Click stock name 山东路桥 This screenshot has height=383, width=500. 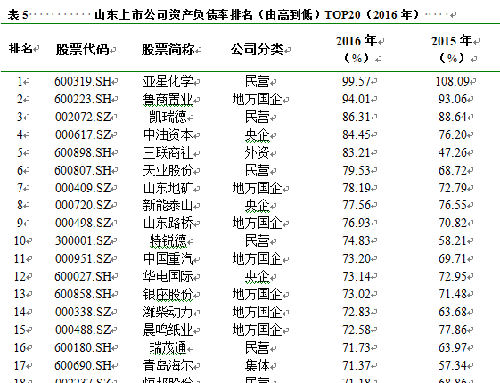[168, 223]
